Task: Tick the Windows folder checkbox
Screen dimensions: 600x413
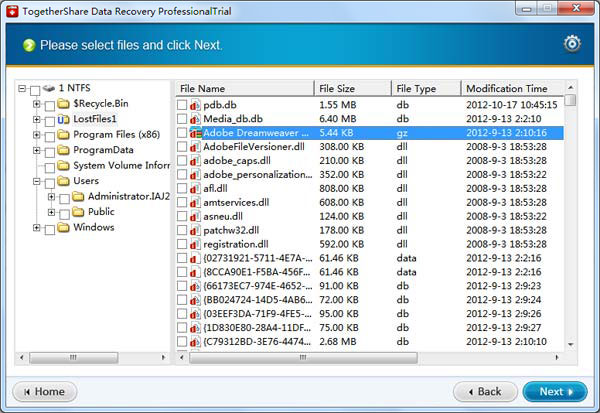Action: point(50,230)
